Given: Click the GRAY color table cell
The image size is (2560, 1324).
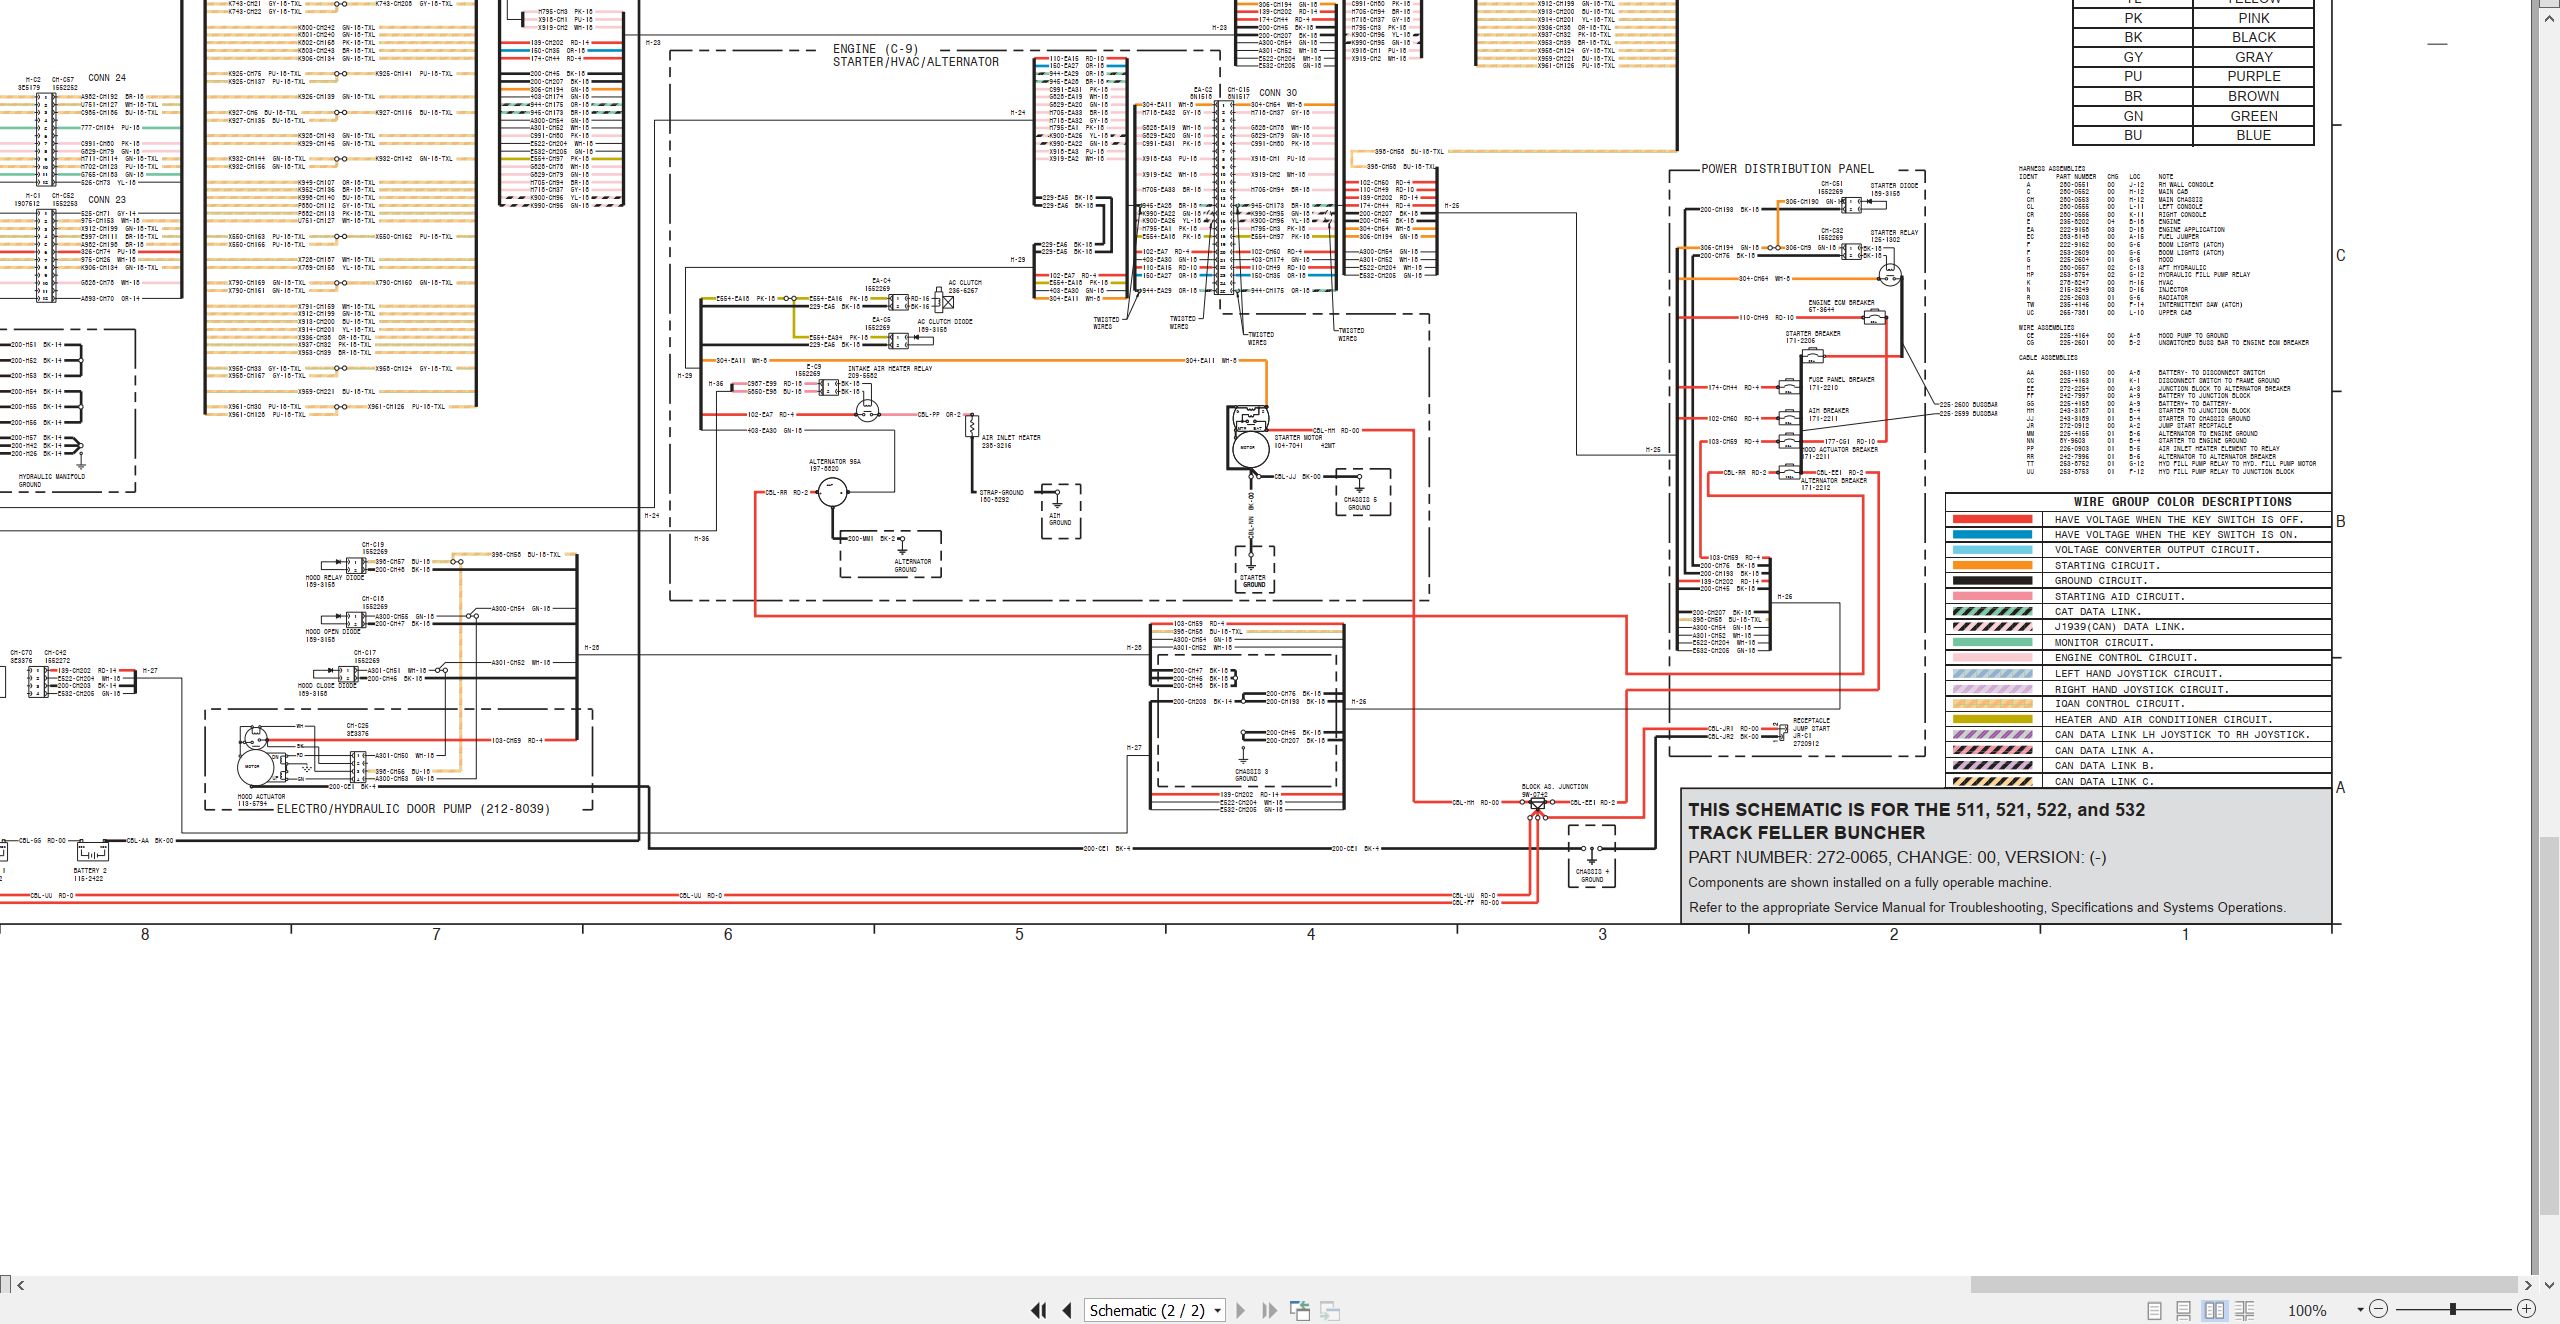Looking at the screenshot, I should click(2254, 57).
